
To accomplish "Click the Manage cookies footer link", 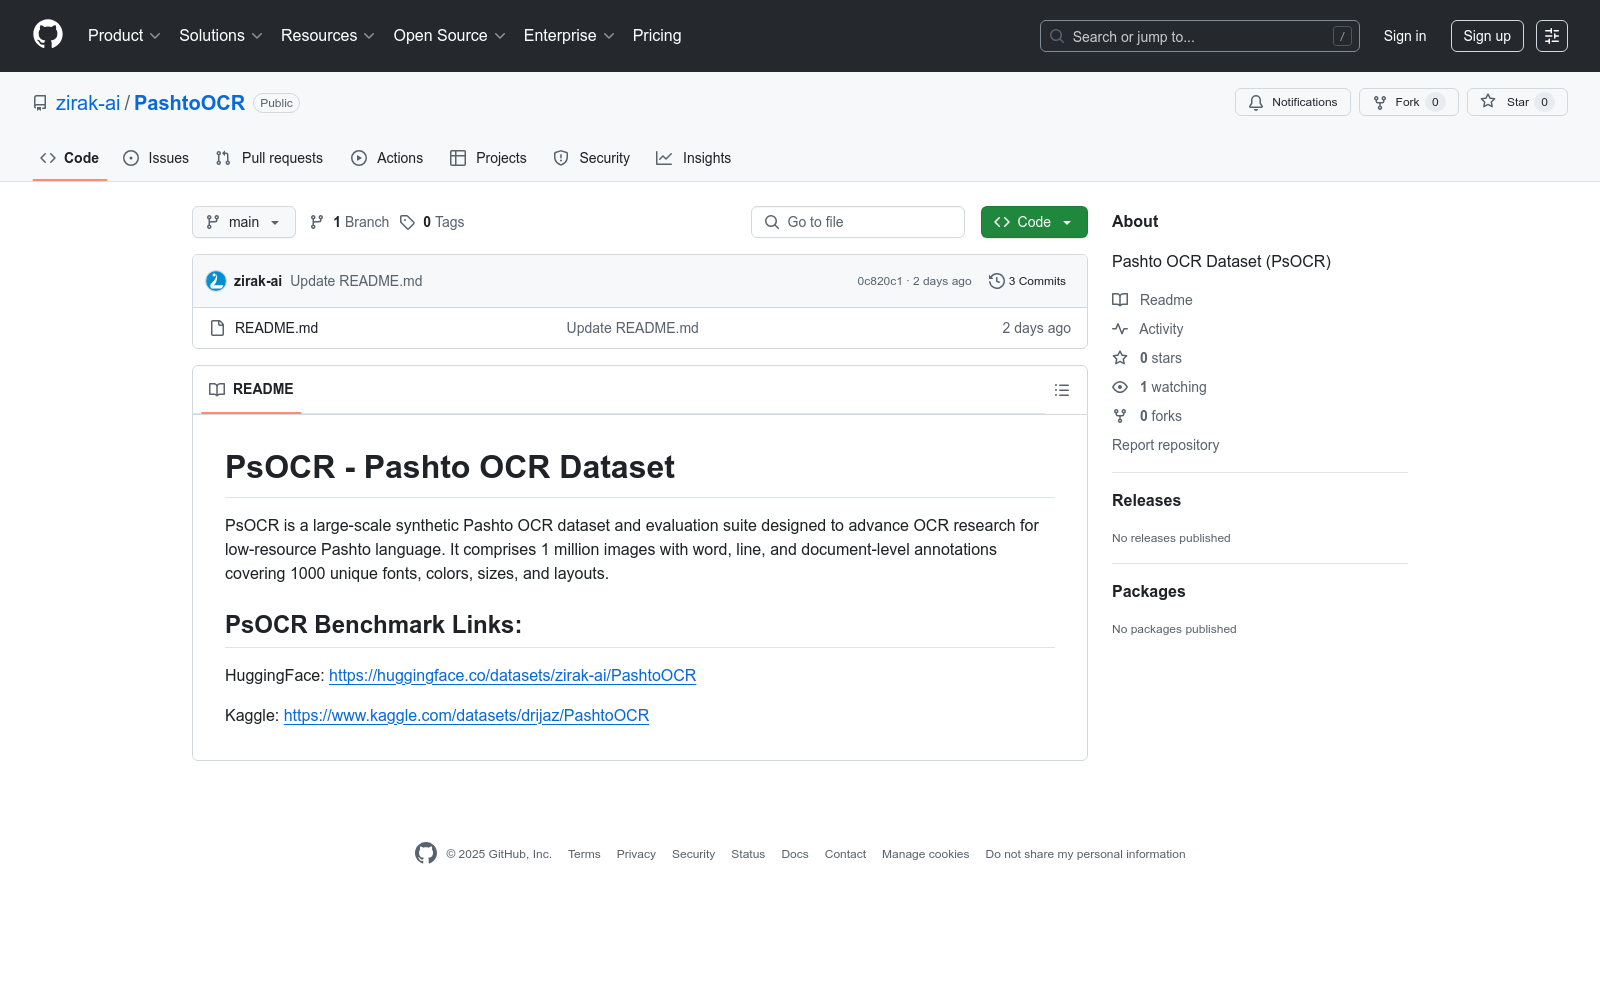I will click(x=925, y=854).
